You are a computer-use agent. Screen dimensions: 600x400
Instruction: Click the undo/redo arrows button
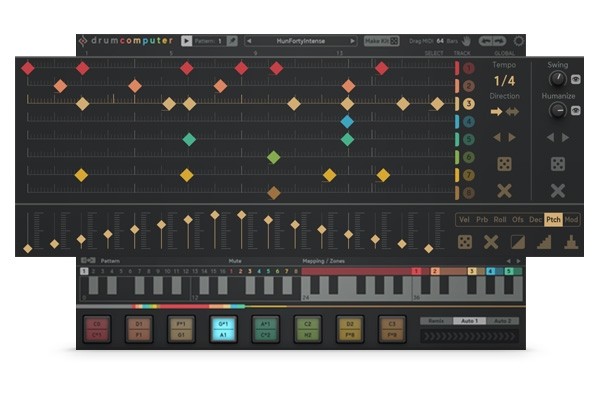click(x=492, y=41)
